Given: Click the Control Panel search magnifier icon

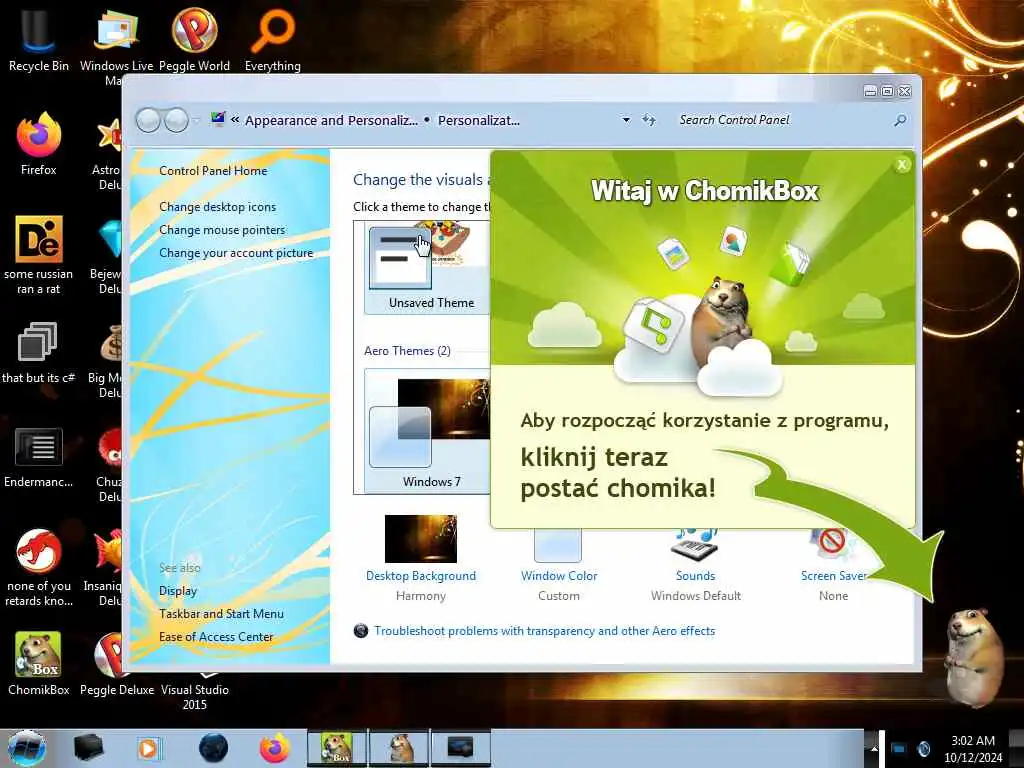Looking at the screenshot, I should coord(900,120).
